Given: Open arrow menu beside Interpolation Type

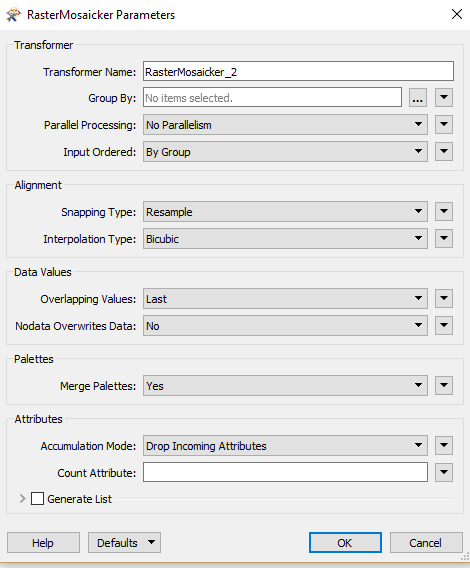Looking at the screenshot, I should (x=444, y=238).
